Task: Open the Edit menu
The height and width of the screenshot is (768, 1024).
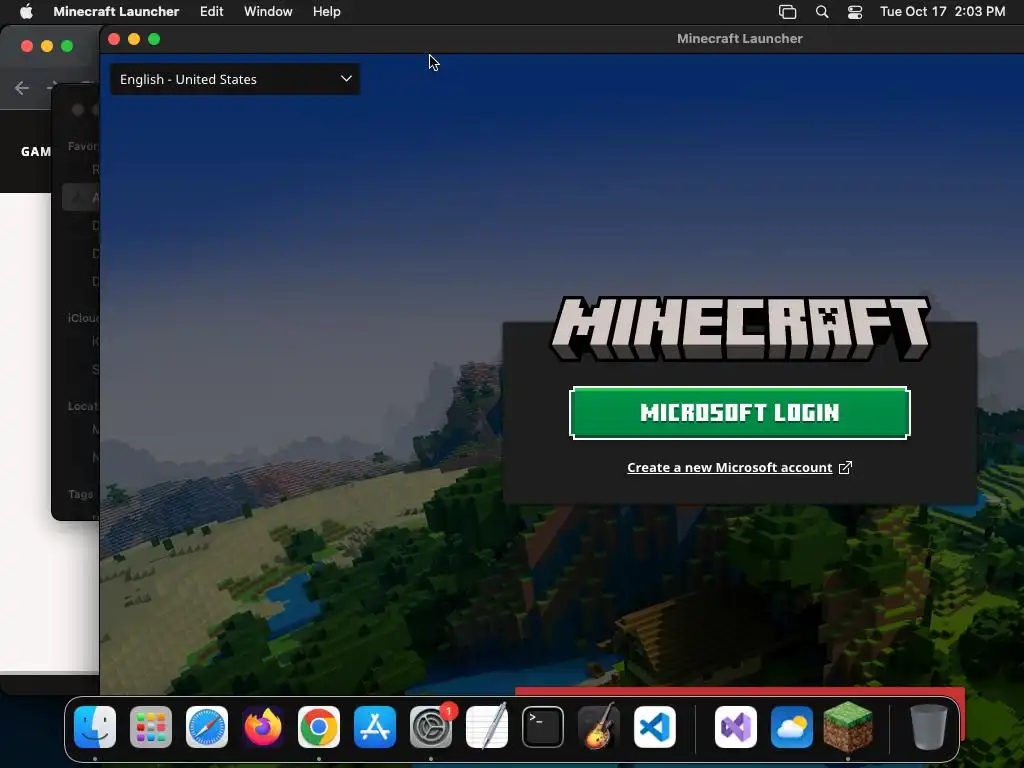Action: pos(212,11)
